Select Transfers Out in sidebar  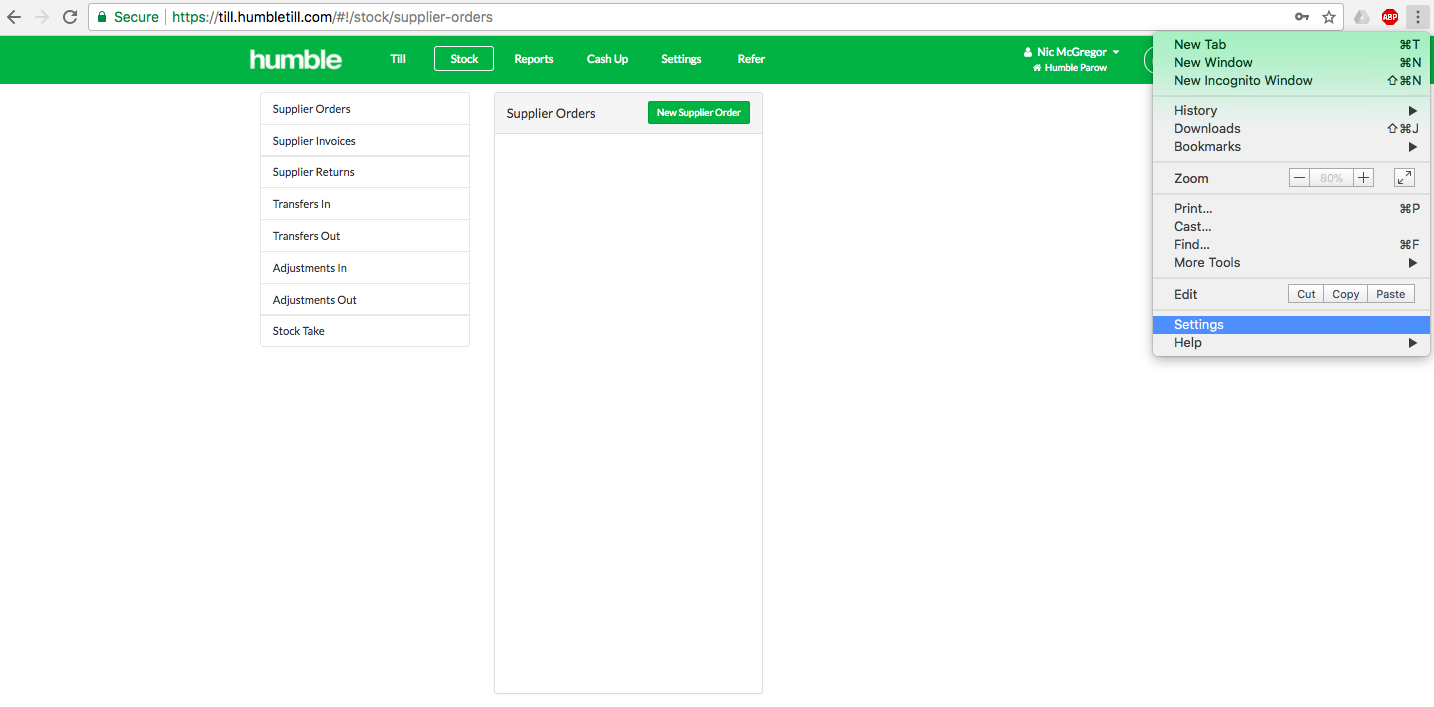coord(365,236)
